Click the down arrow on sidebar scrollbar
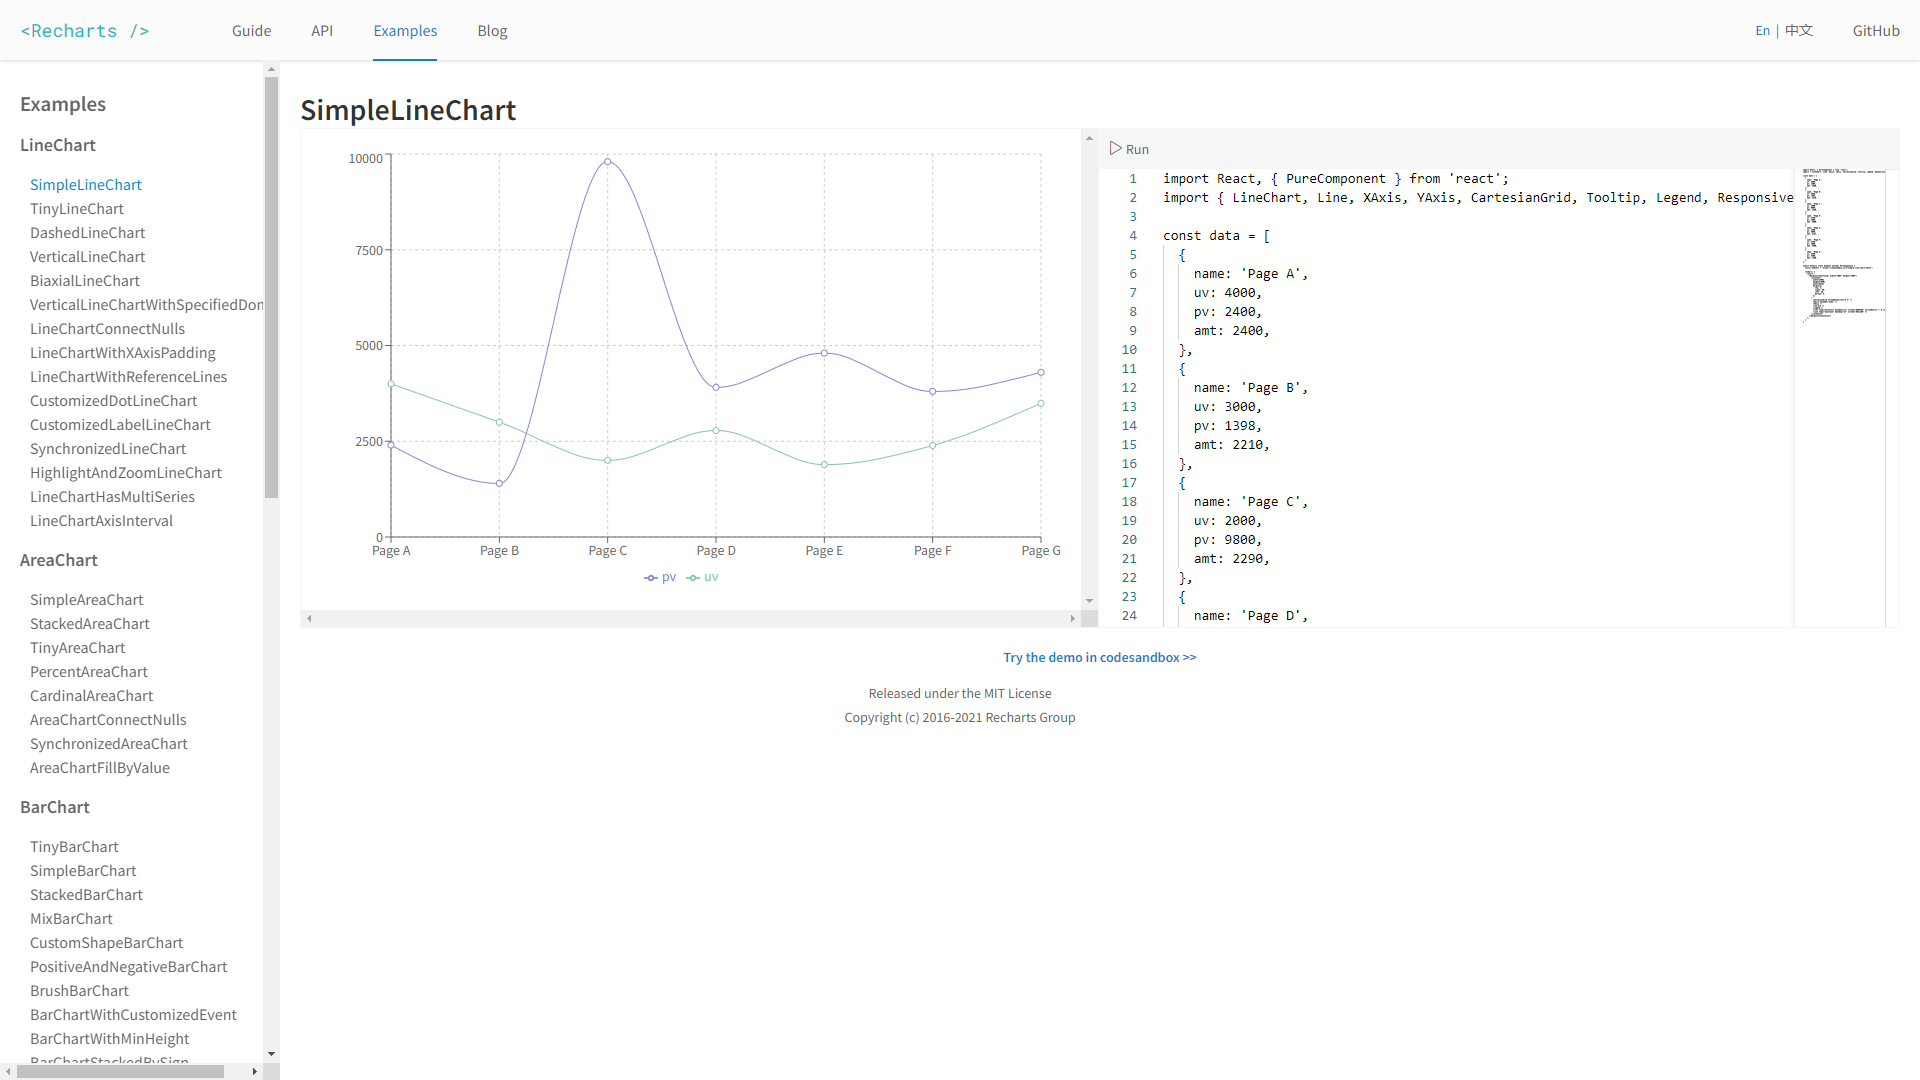Viewport: 1920px width, 1080px height. [x=271, y=1053]
